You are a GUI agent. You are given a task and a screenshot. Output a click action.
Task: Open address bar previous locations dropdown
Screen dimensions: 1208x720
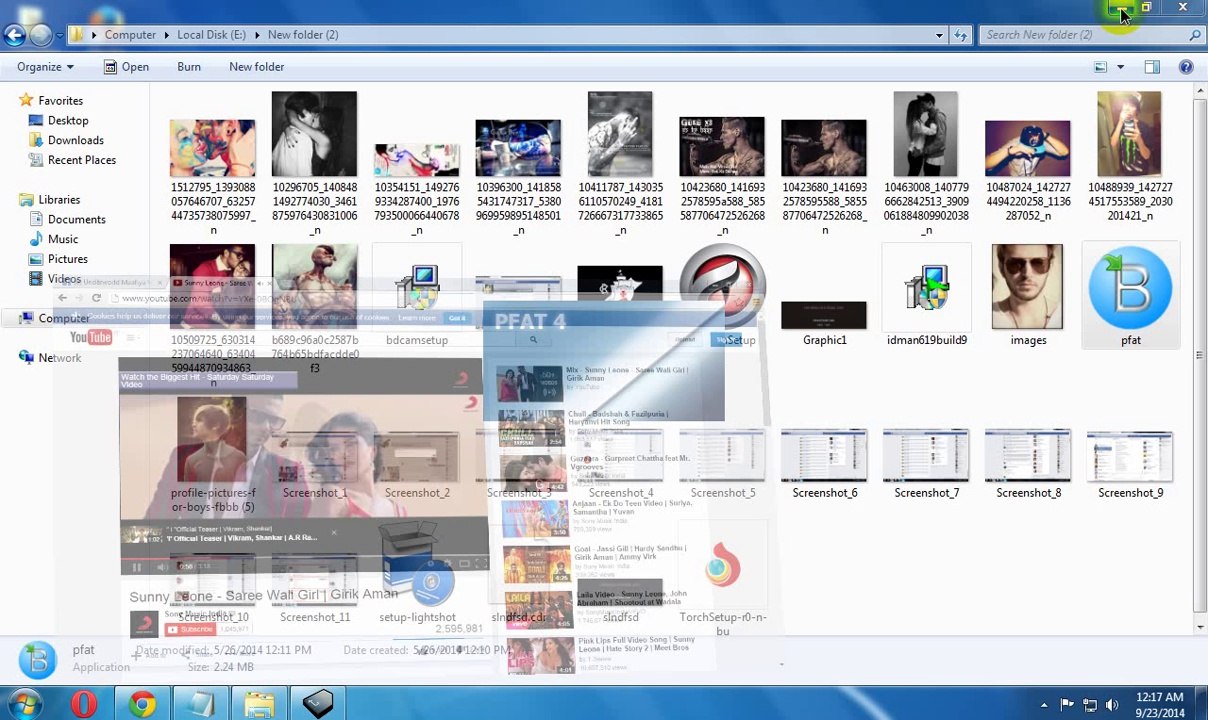939,35
